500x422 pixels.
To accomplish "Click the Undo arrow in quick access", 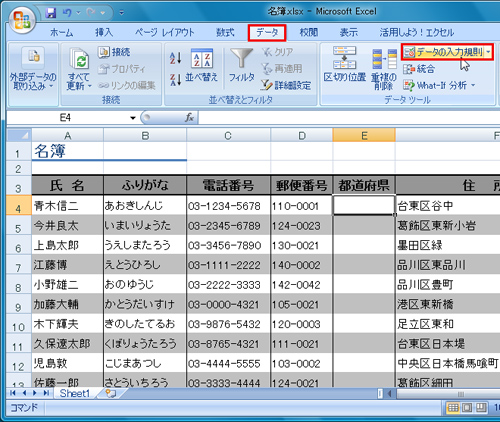I will [67, 13].
